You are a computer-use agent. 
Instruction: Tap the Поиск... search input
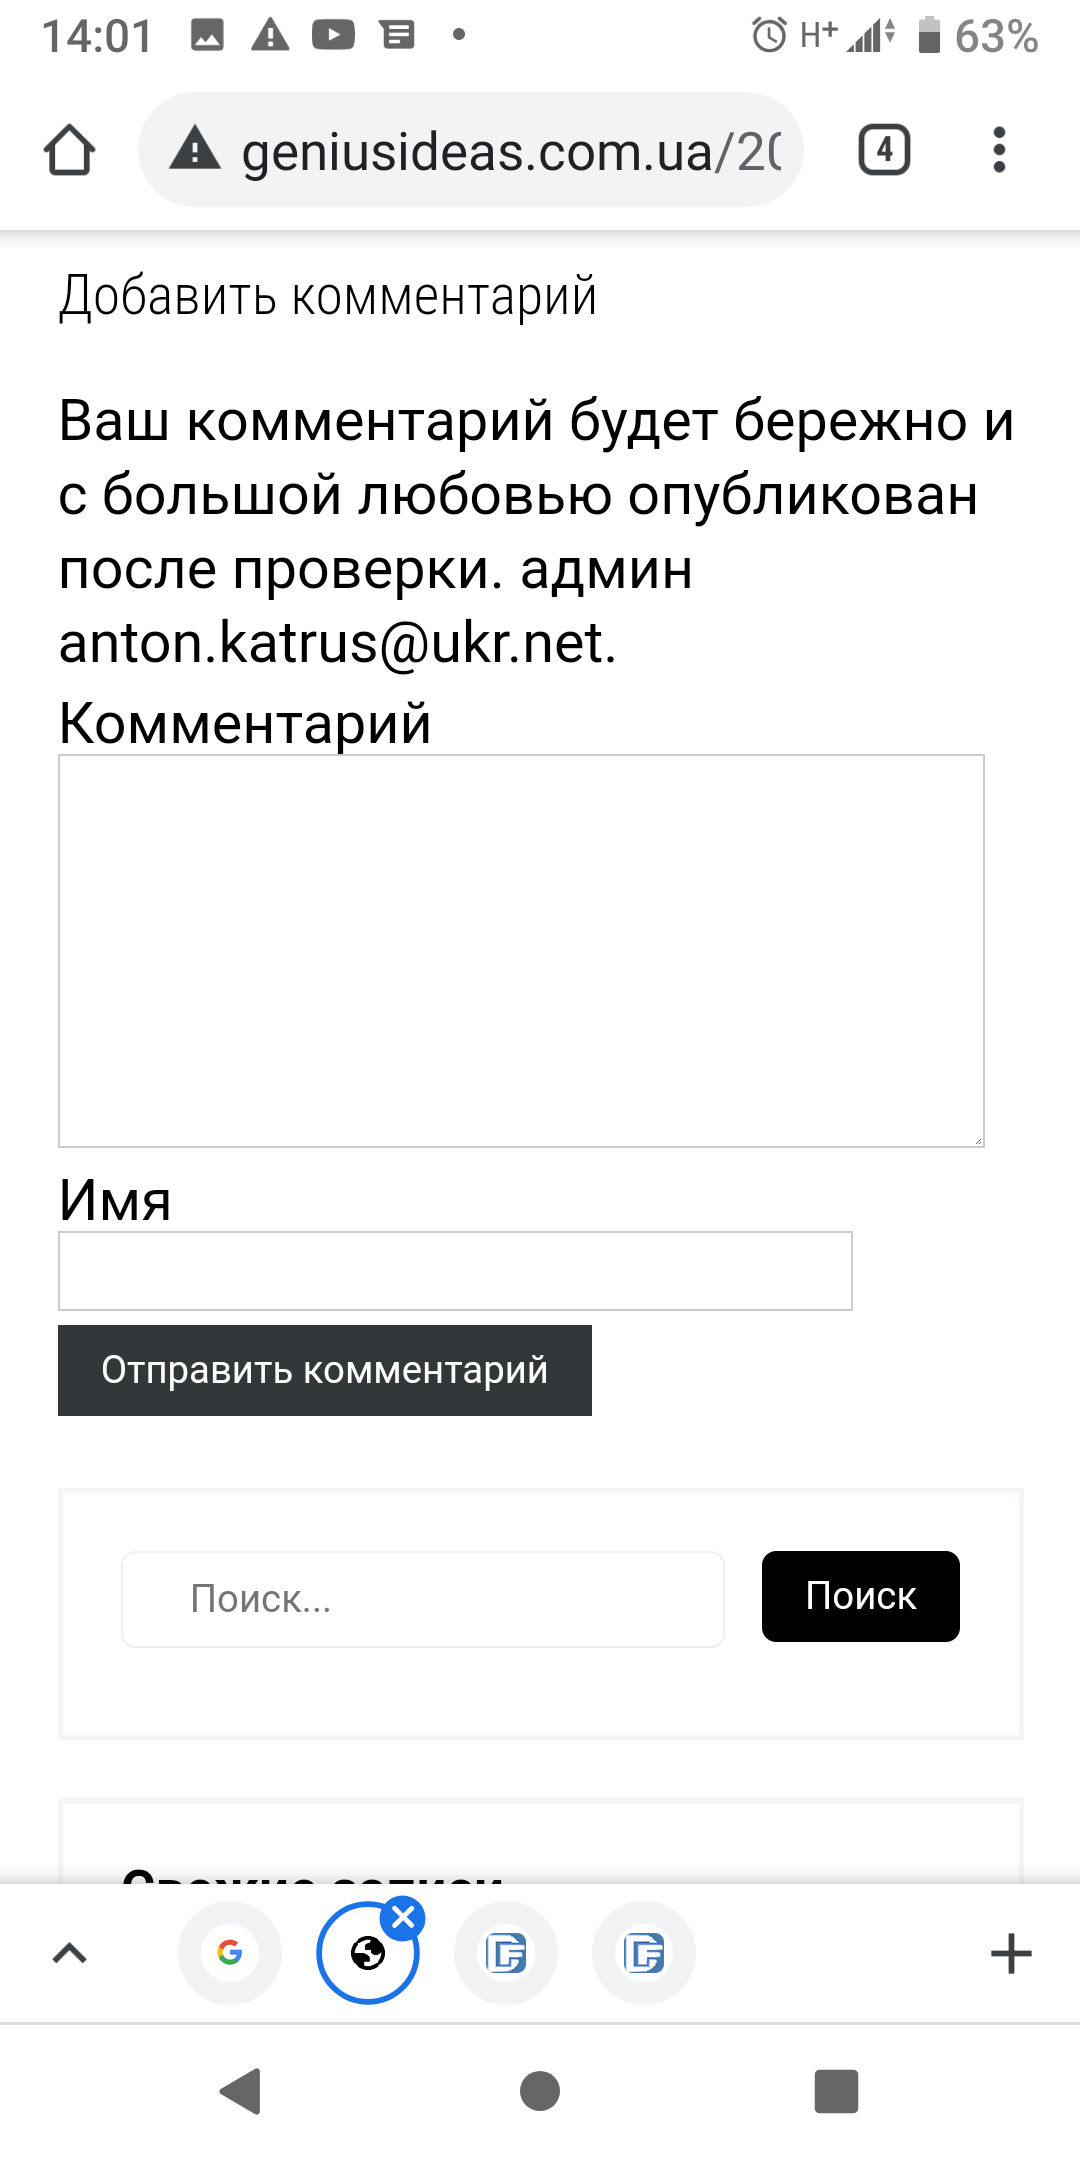click(422, 1599)
